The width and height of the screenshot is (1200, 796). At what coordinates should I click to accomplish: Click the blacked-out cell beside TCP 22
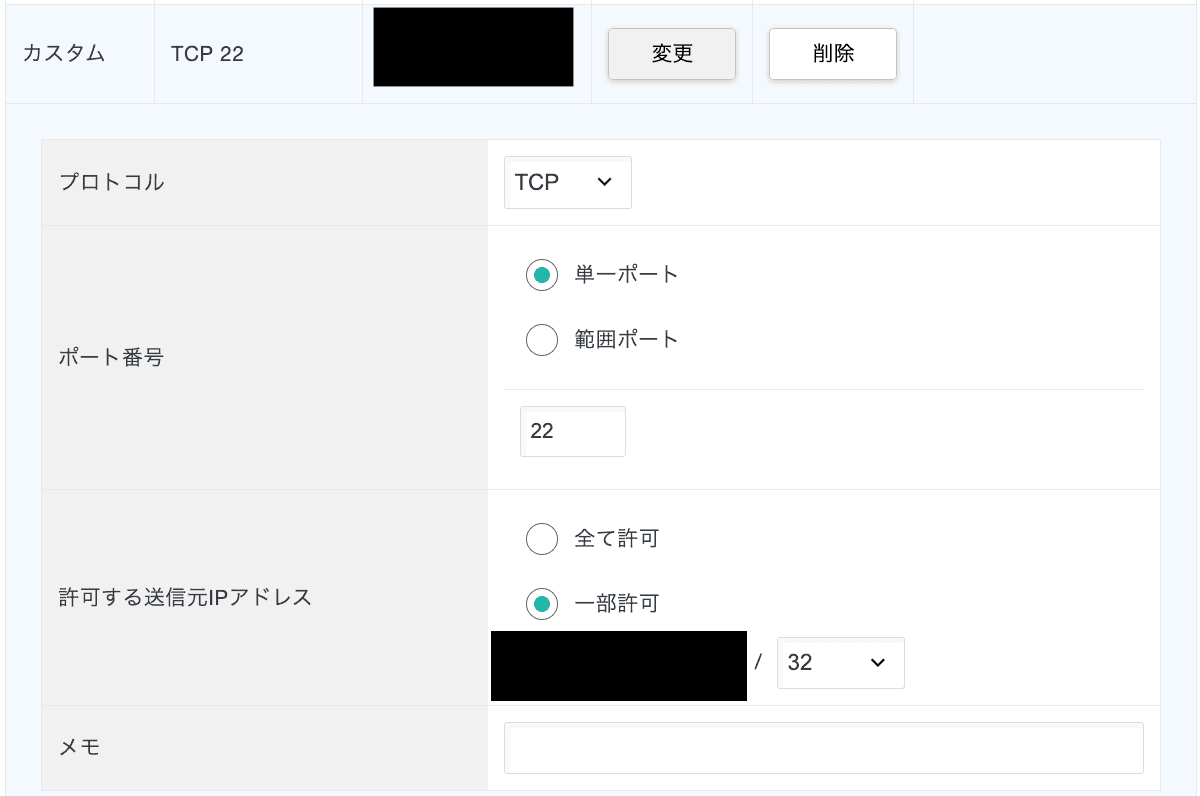(x=473, y=48)
